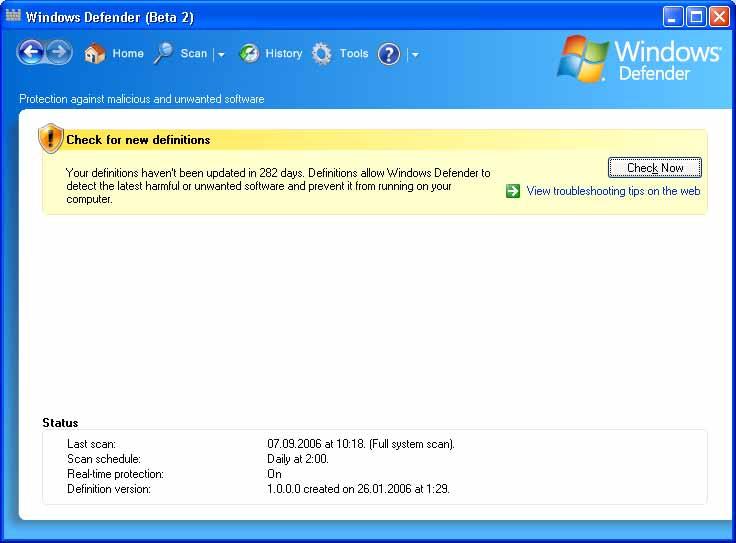
Task: Click the Definition version label
Action: pos(109,489)
